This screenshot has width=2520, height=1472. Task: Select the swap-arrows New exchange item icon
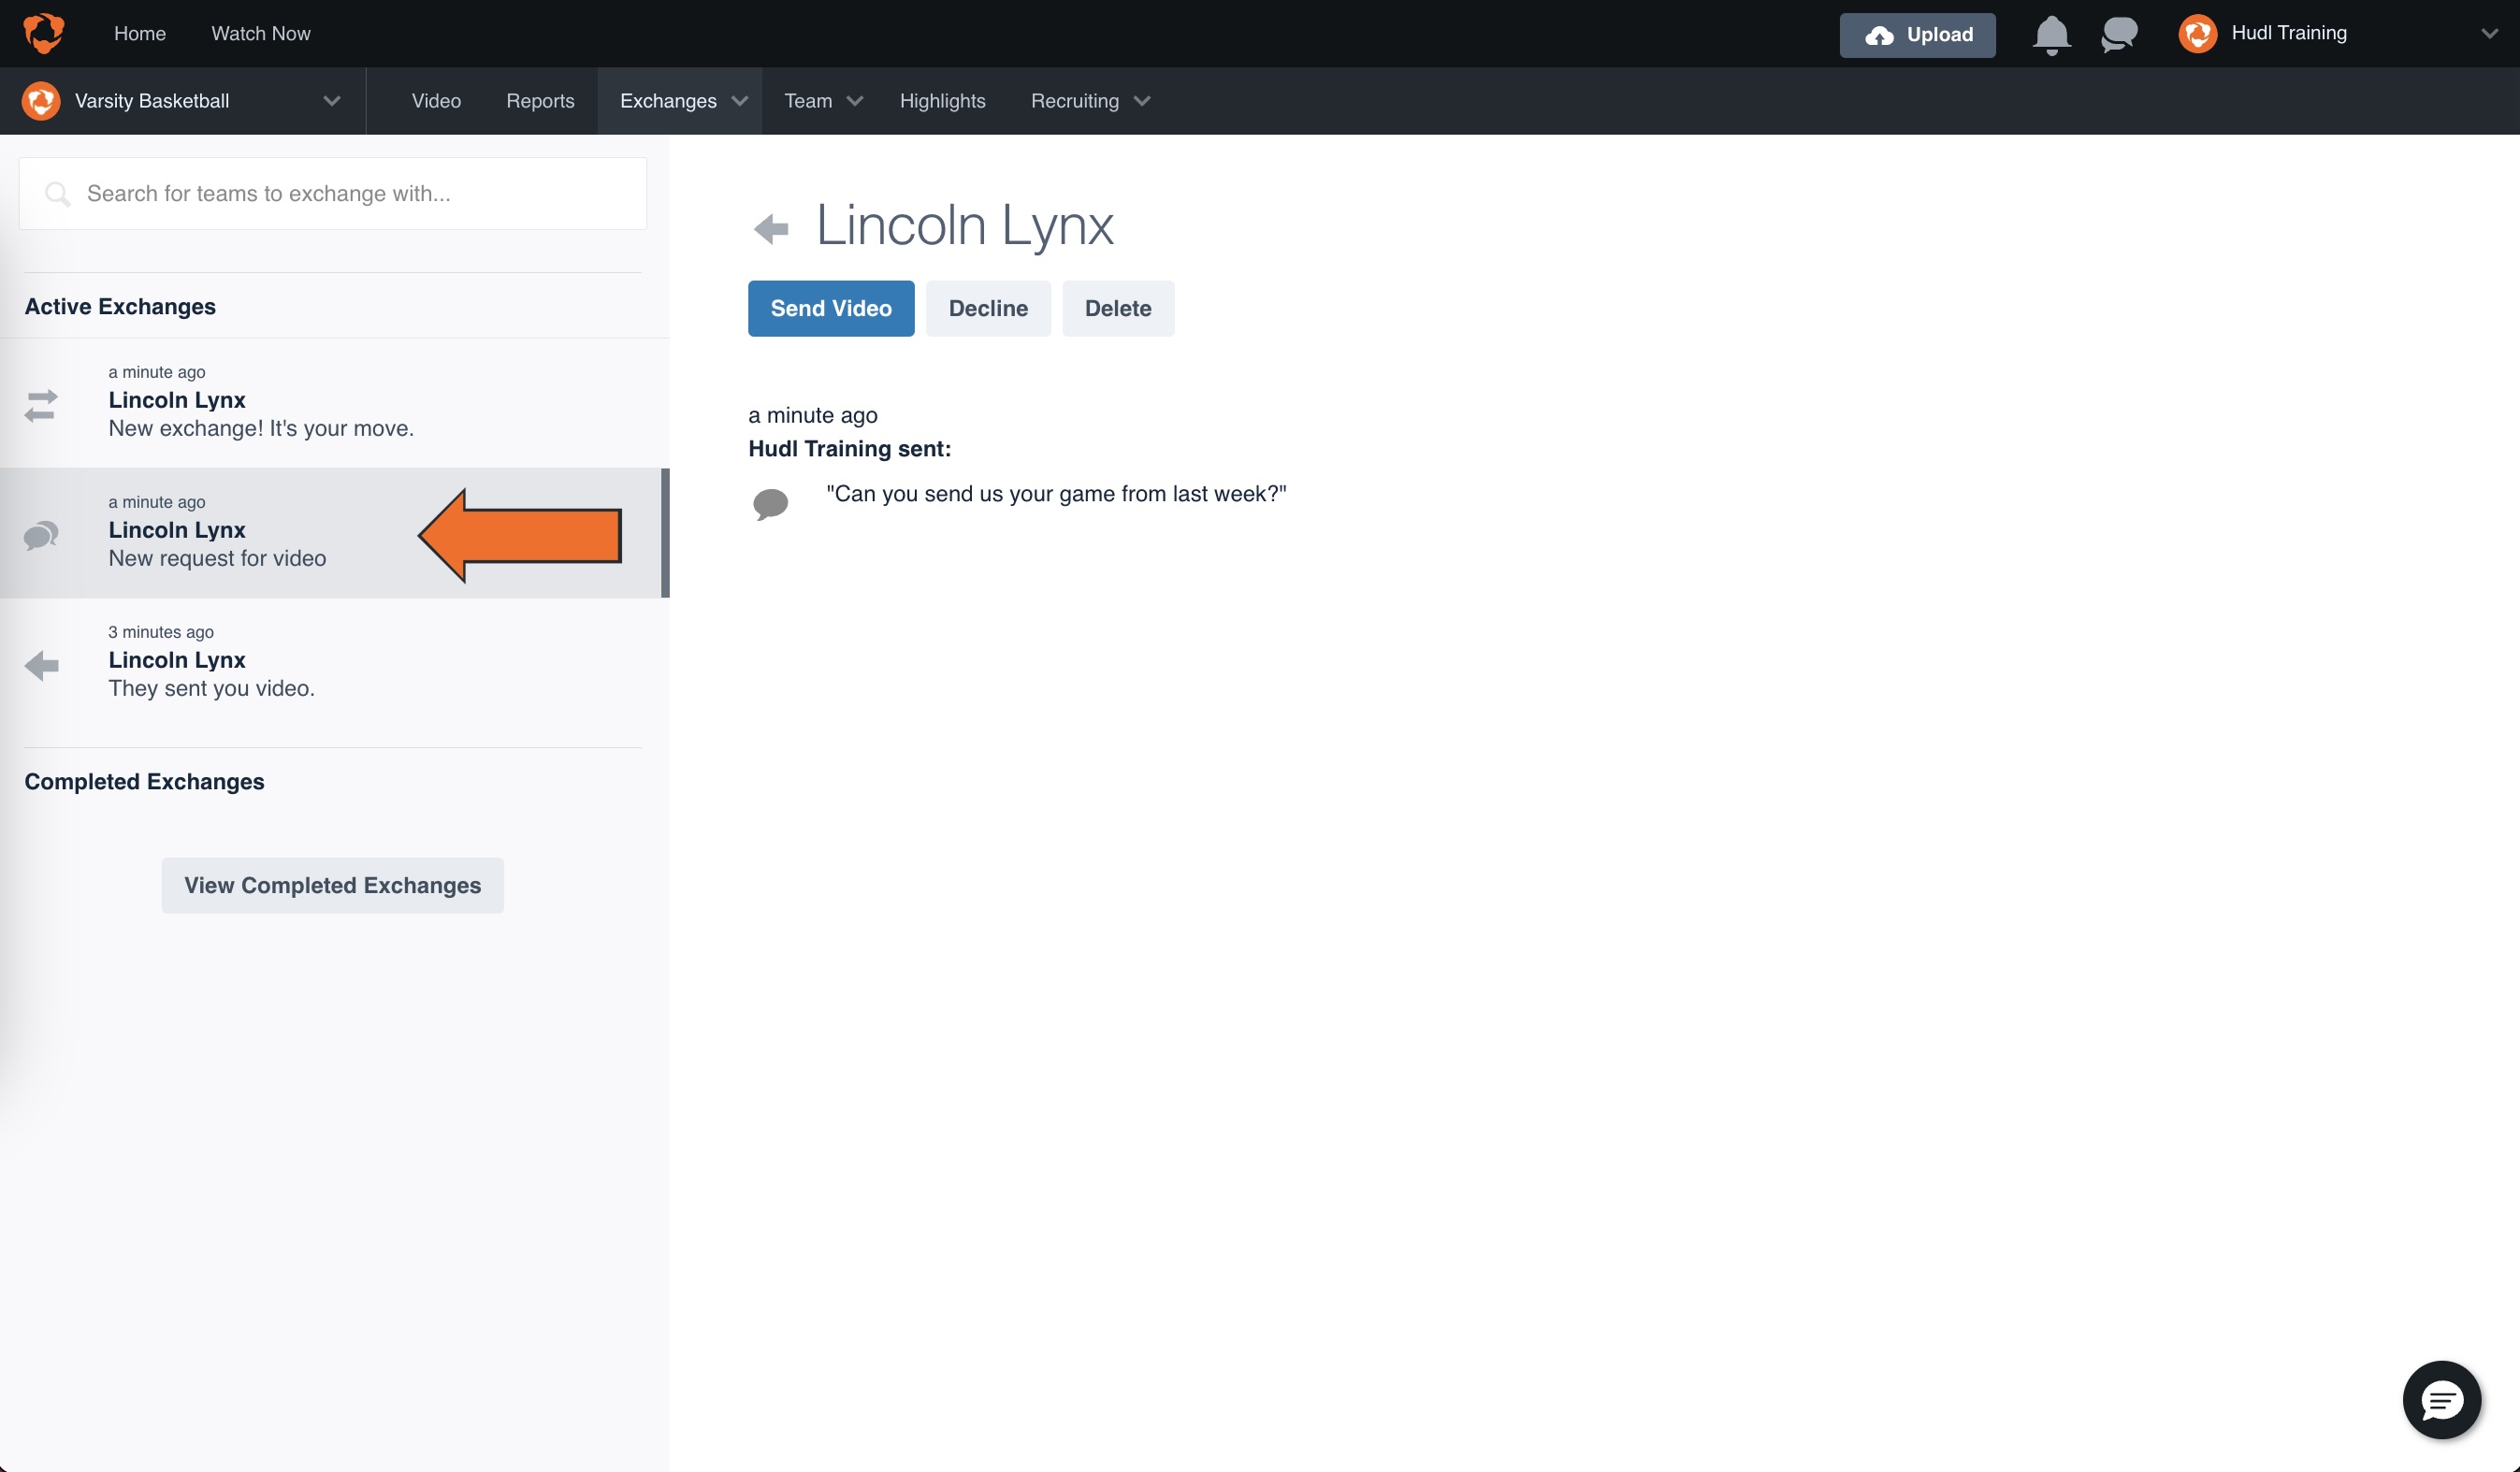click(41, 405)
